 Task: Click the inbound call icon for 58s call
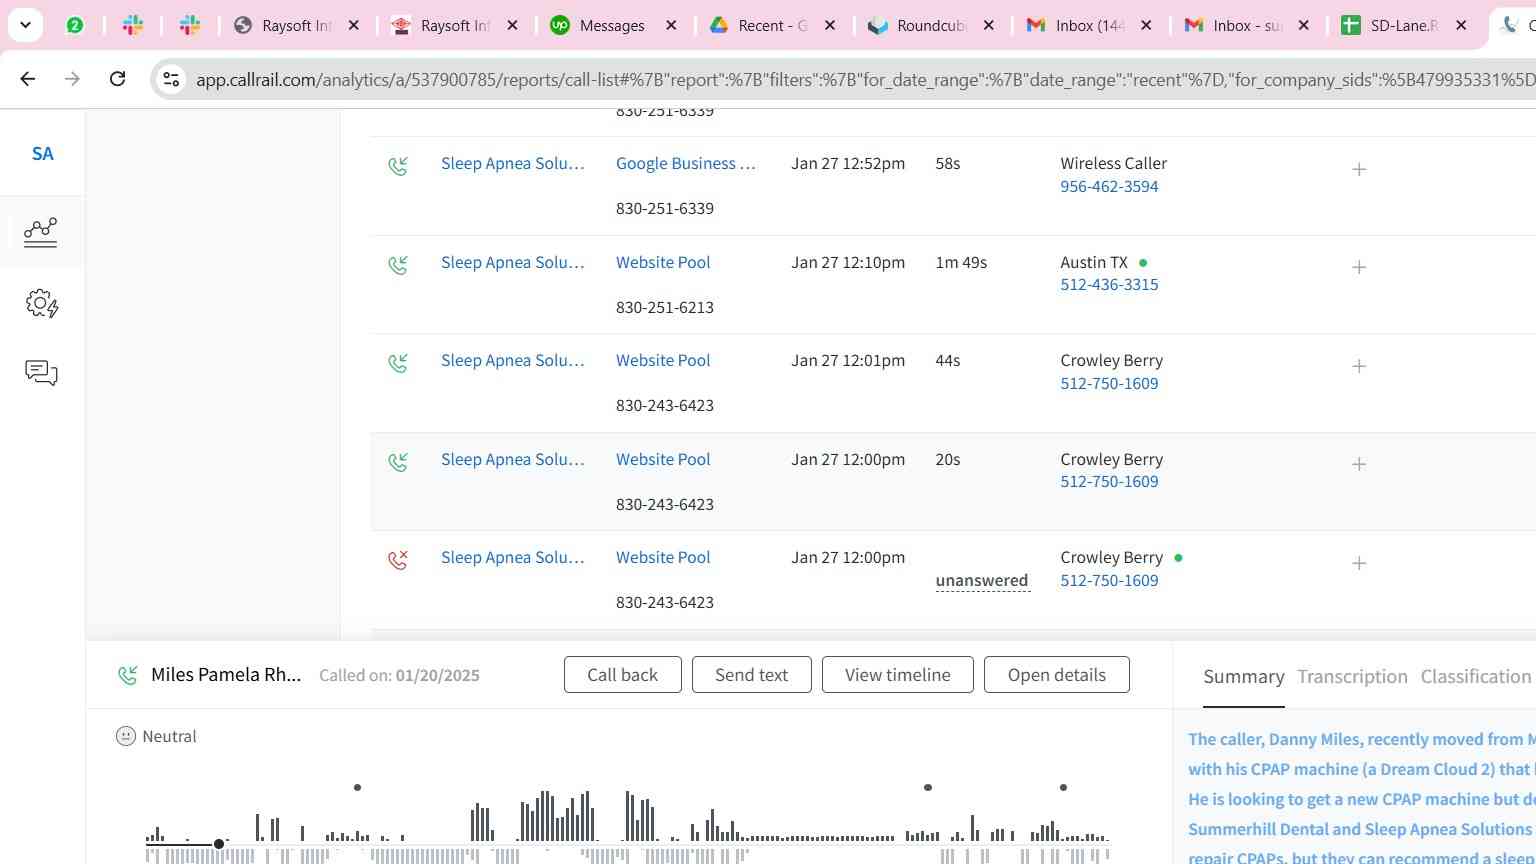[398, 166]
